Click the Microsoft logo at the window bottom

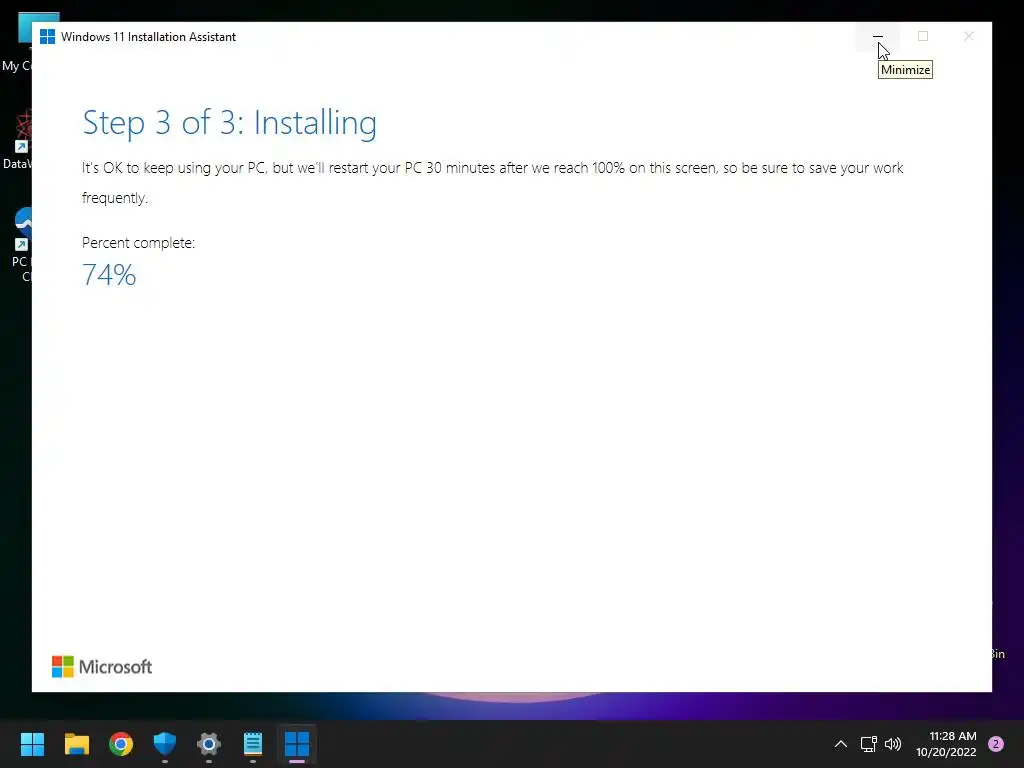point(102,667)
